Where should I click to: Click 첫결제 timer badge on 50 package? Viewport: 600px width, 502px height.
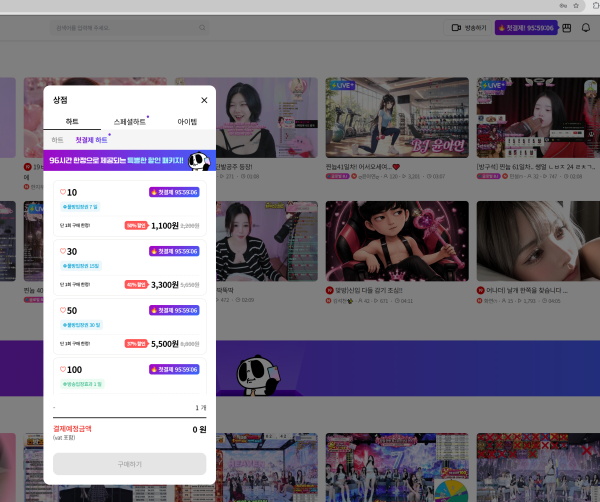174,310
